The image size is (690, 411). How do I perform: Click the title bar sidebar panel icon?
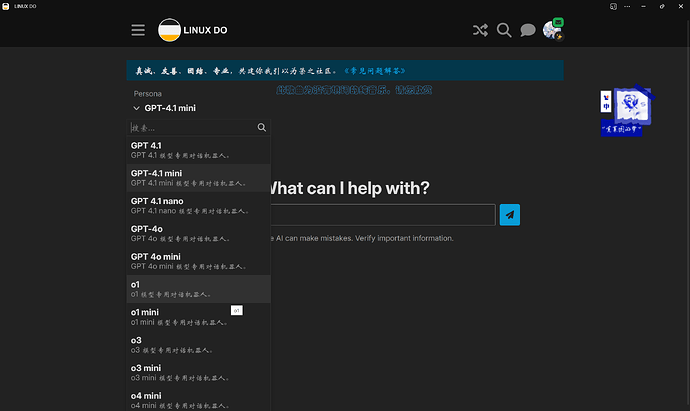(x=613, y=6)
